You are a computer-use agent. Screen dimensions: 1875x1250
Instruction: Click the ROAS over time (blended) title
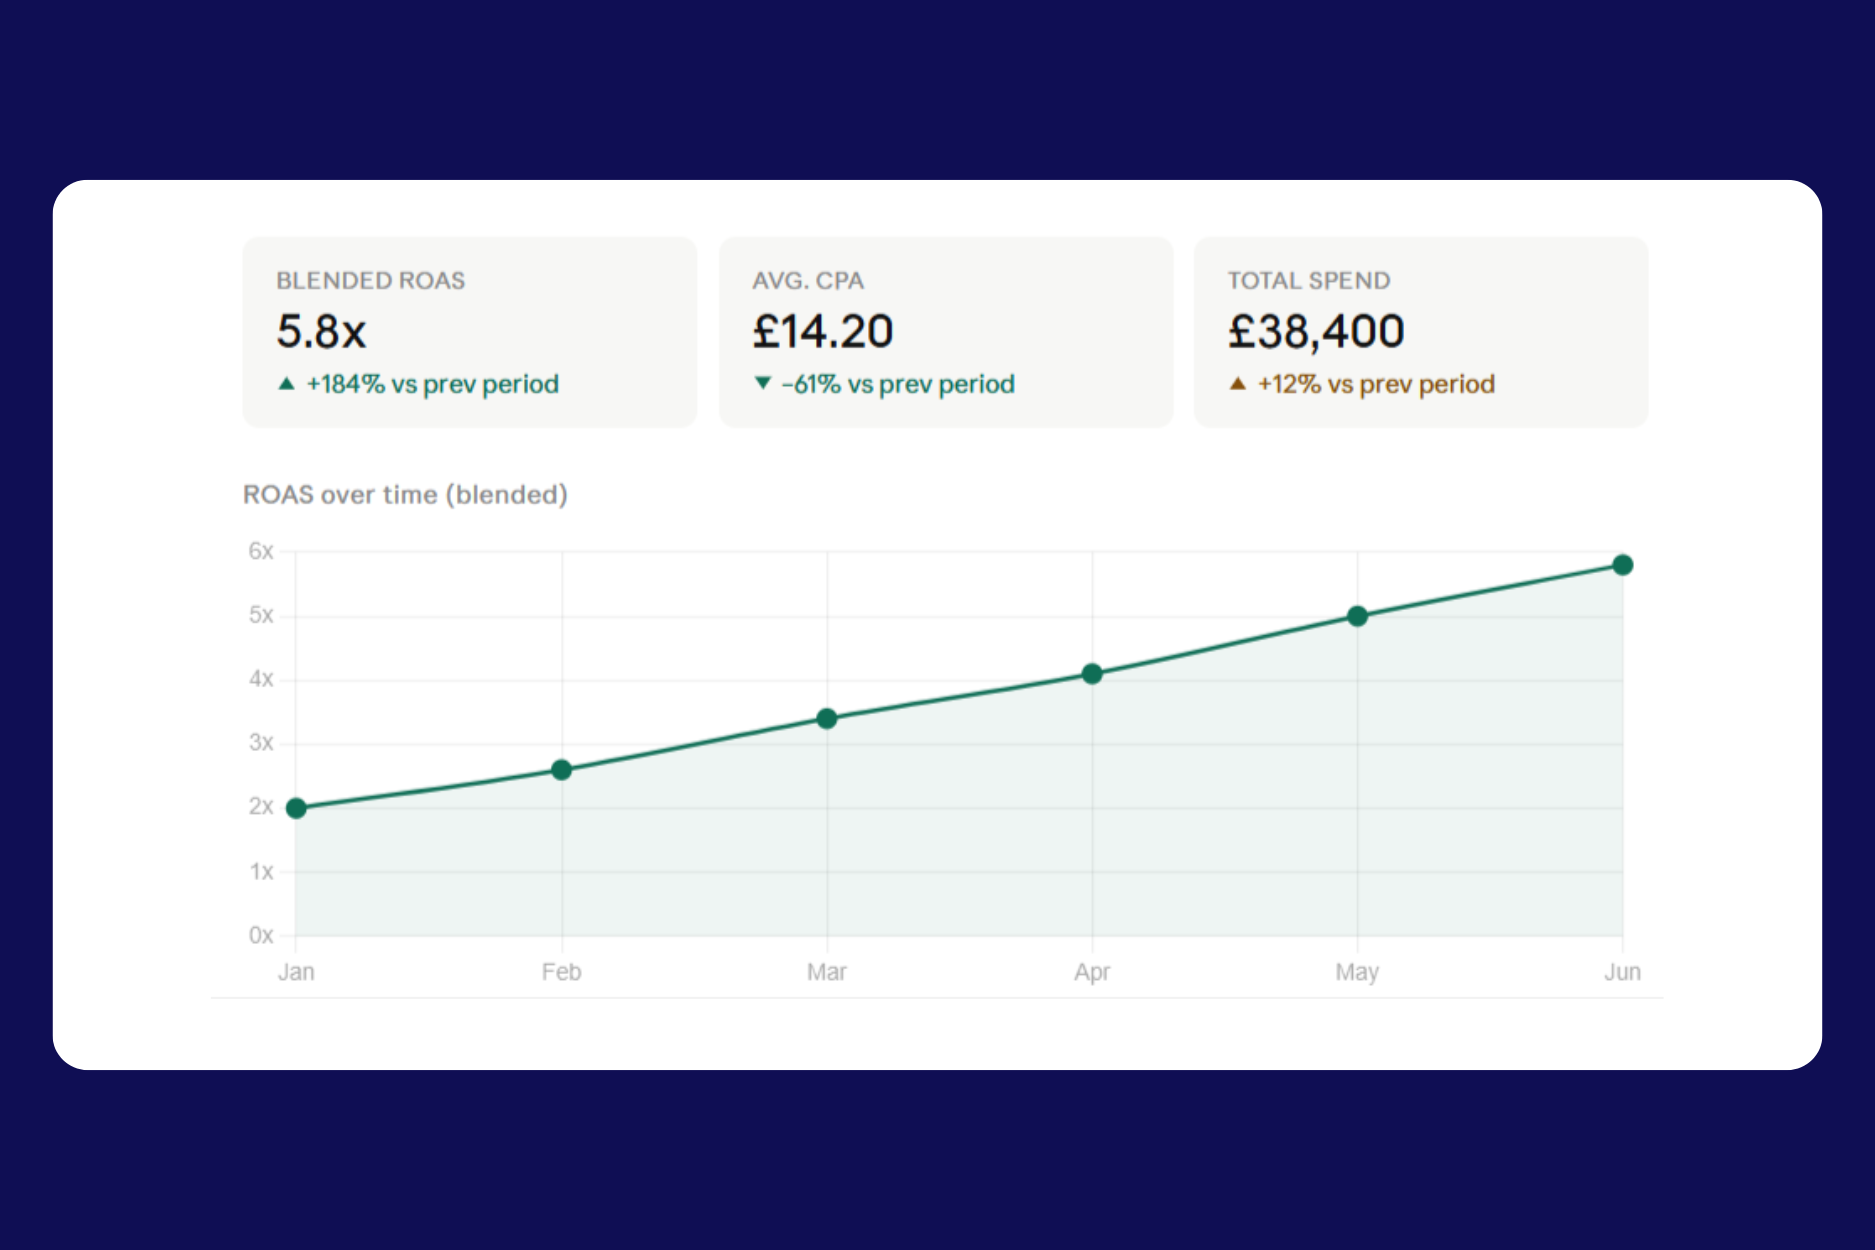405,495
